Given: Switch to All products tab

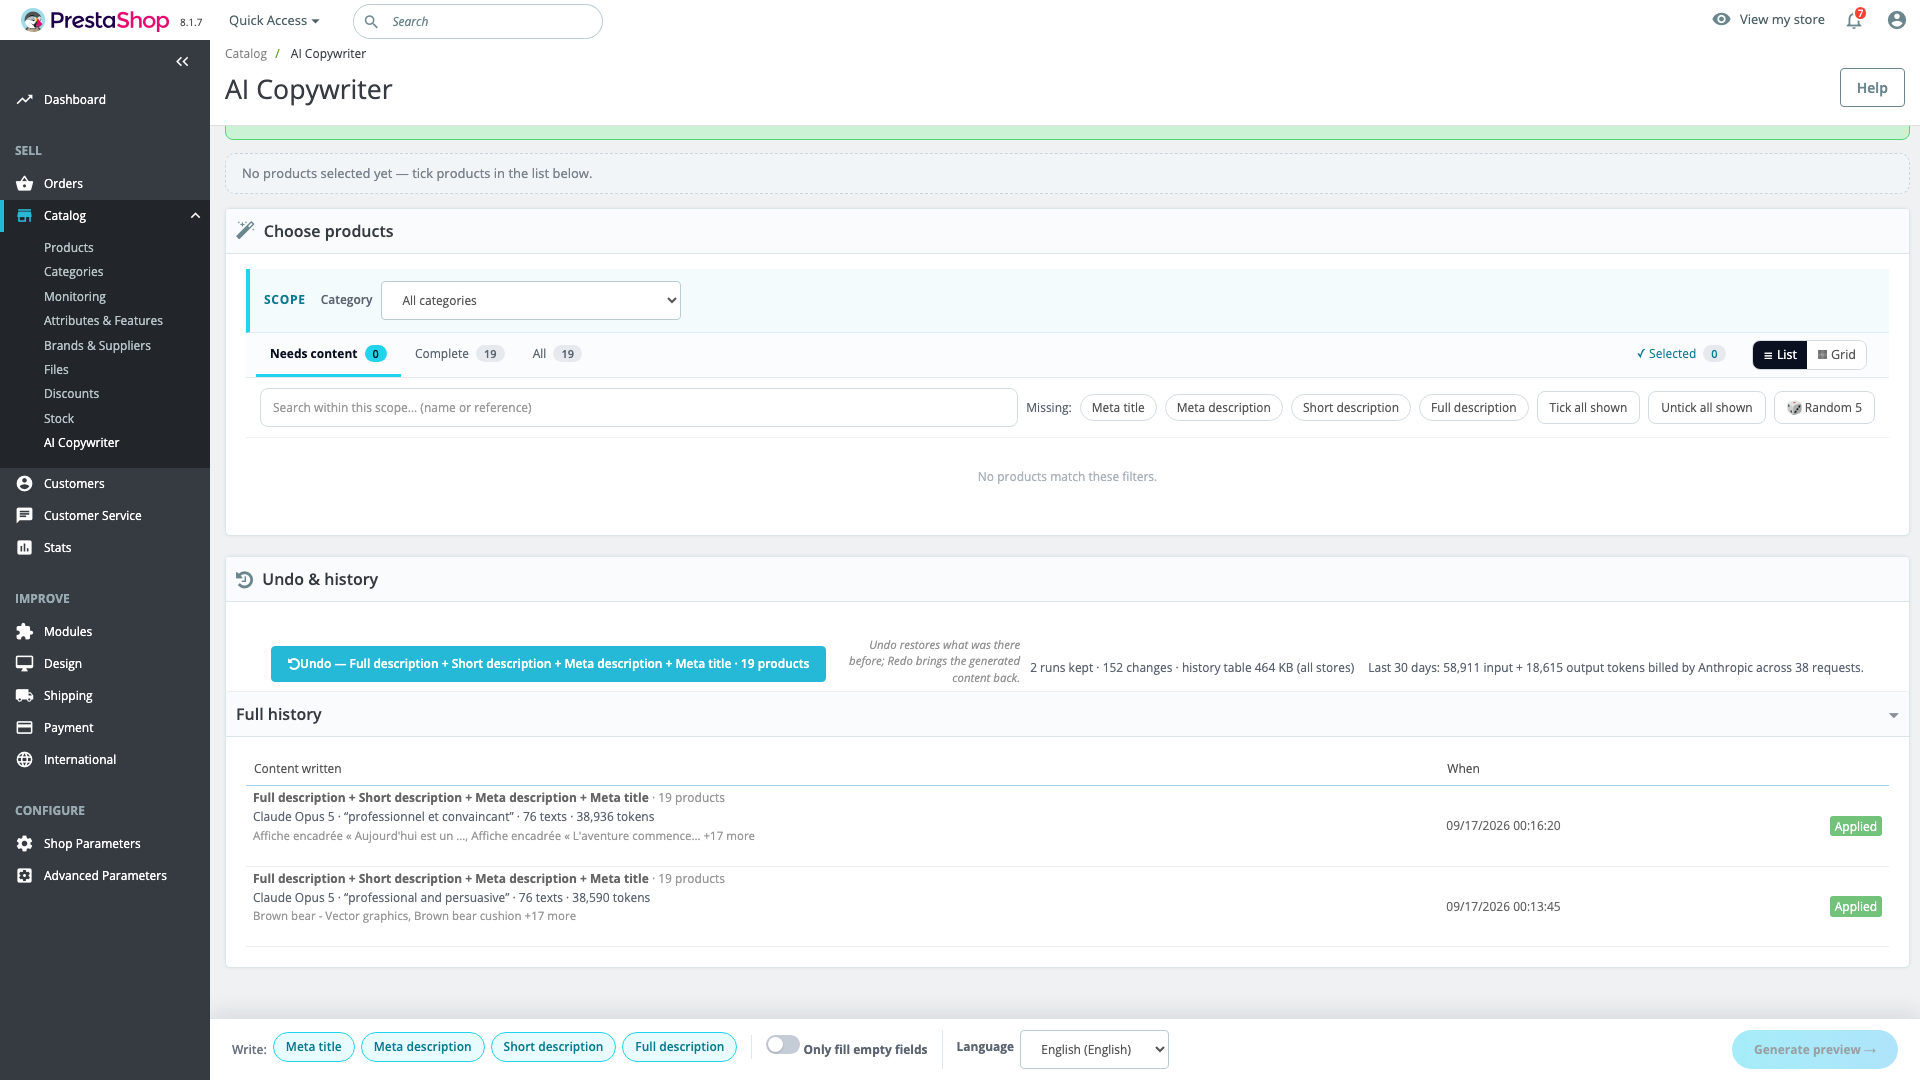Looking at the screenshot, I should point(557,354).
